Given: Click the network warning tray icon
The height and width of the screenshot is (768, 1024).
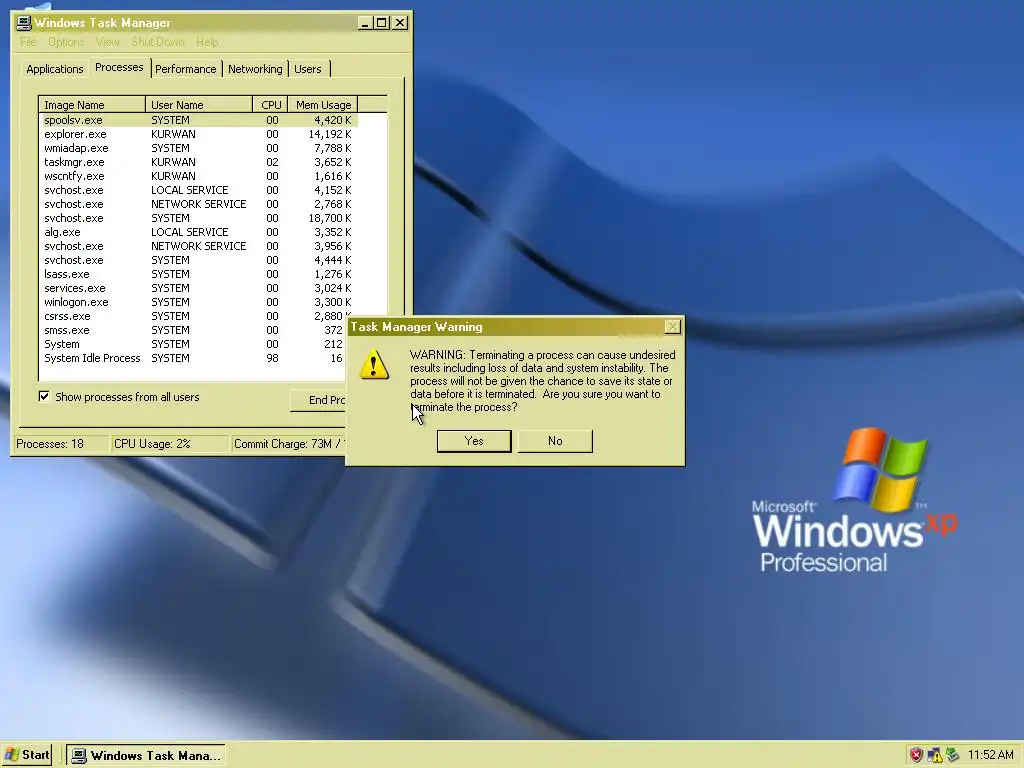Looking at the screenshot, I should 935,756.
